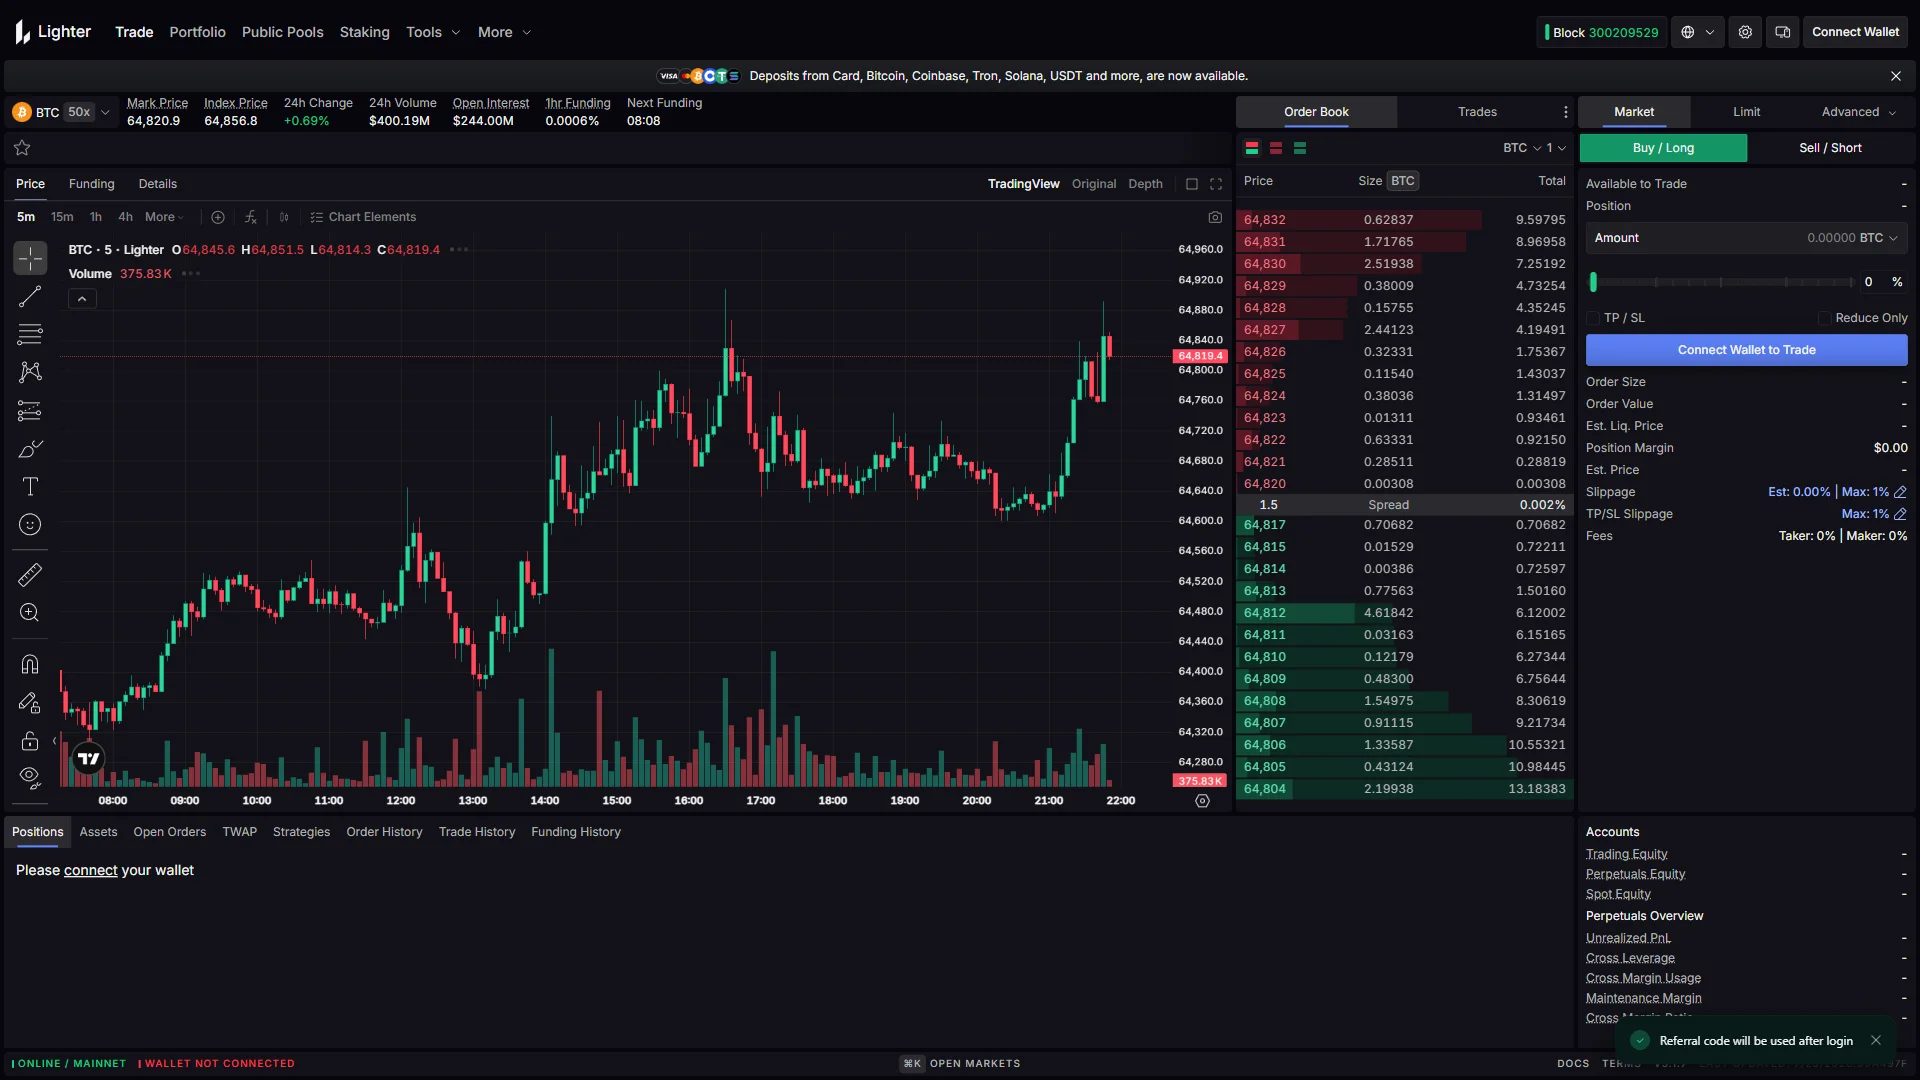This screenshot has width=1920, height=1080.
Task: Switch to Sell / Short side
Action: [x=1830, y=148]
